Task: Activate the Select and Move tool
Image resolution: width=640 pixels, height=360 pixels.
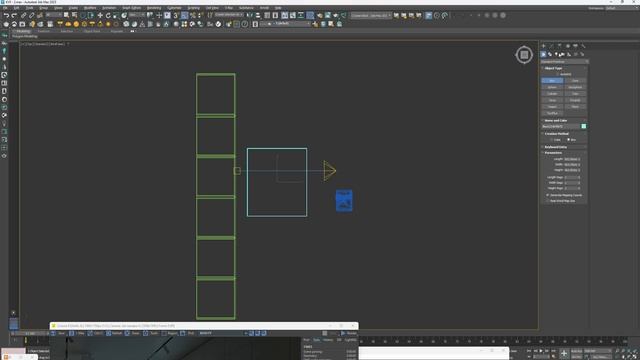Action: pos(100,16)
